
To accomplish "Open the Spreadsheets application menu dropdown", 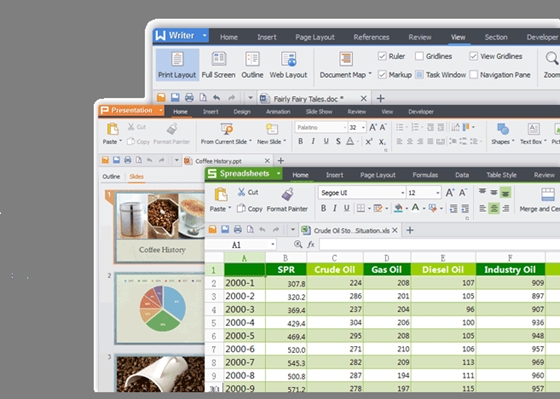I will 278,174.
